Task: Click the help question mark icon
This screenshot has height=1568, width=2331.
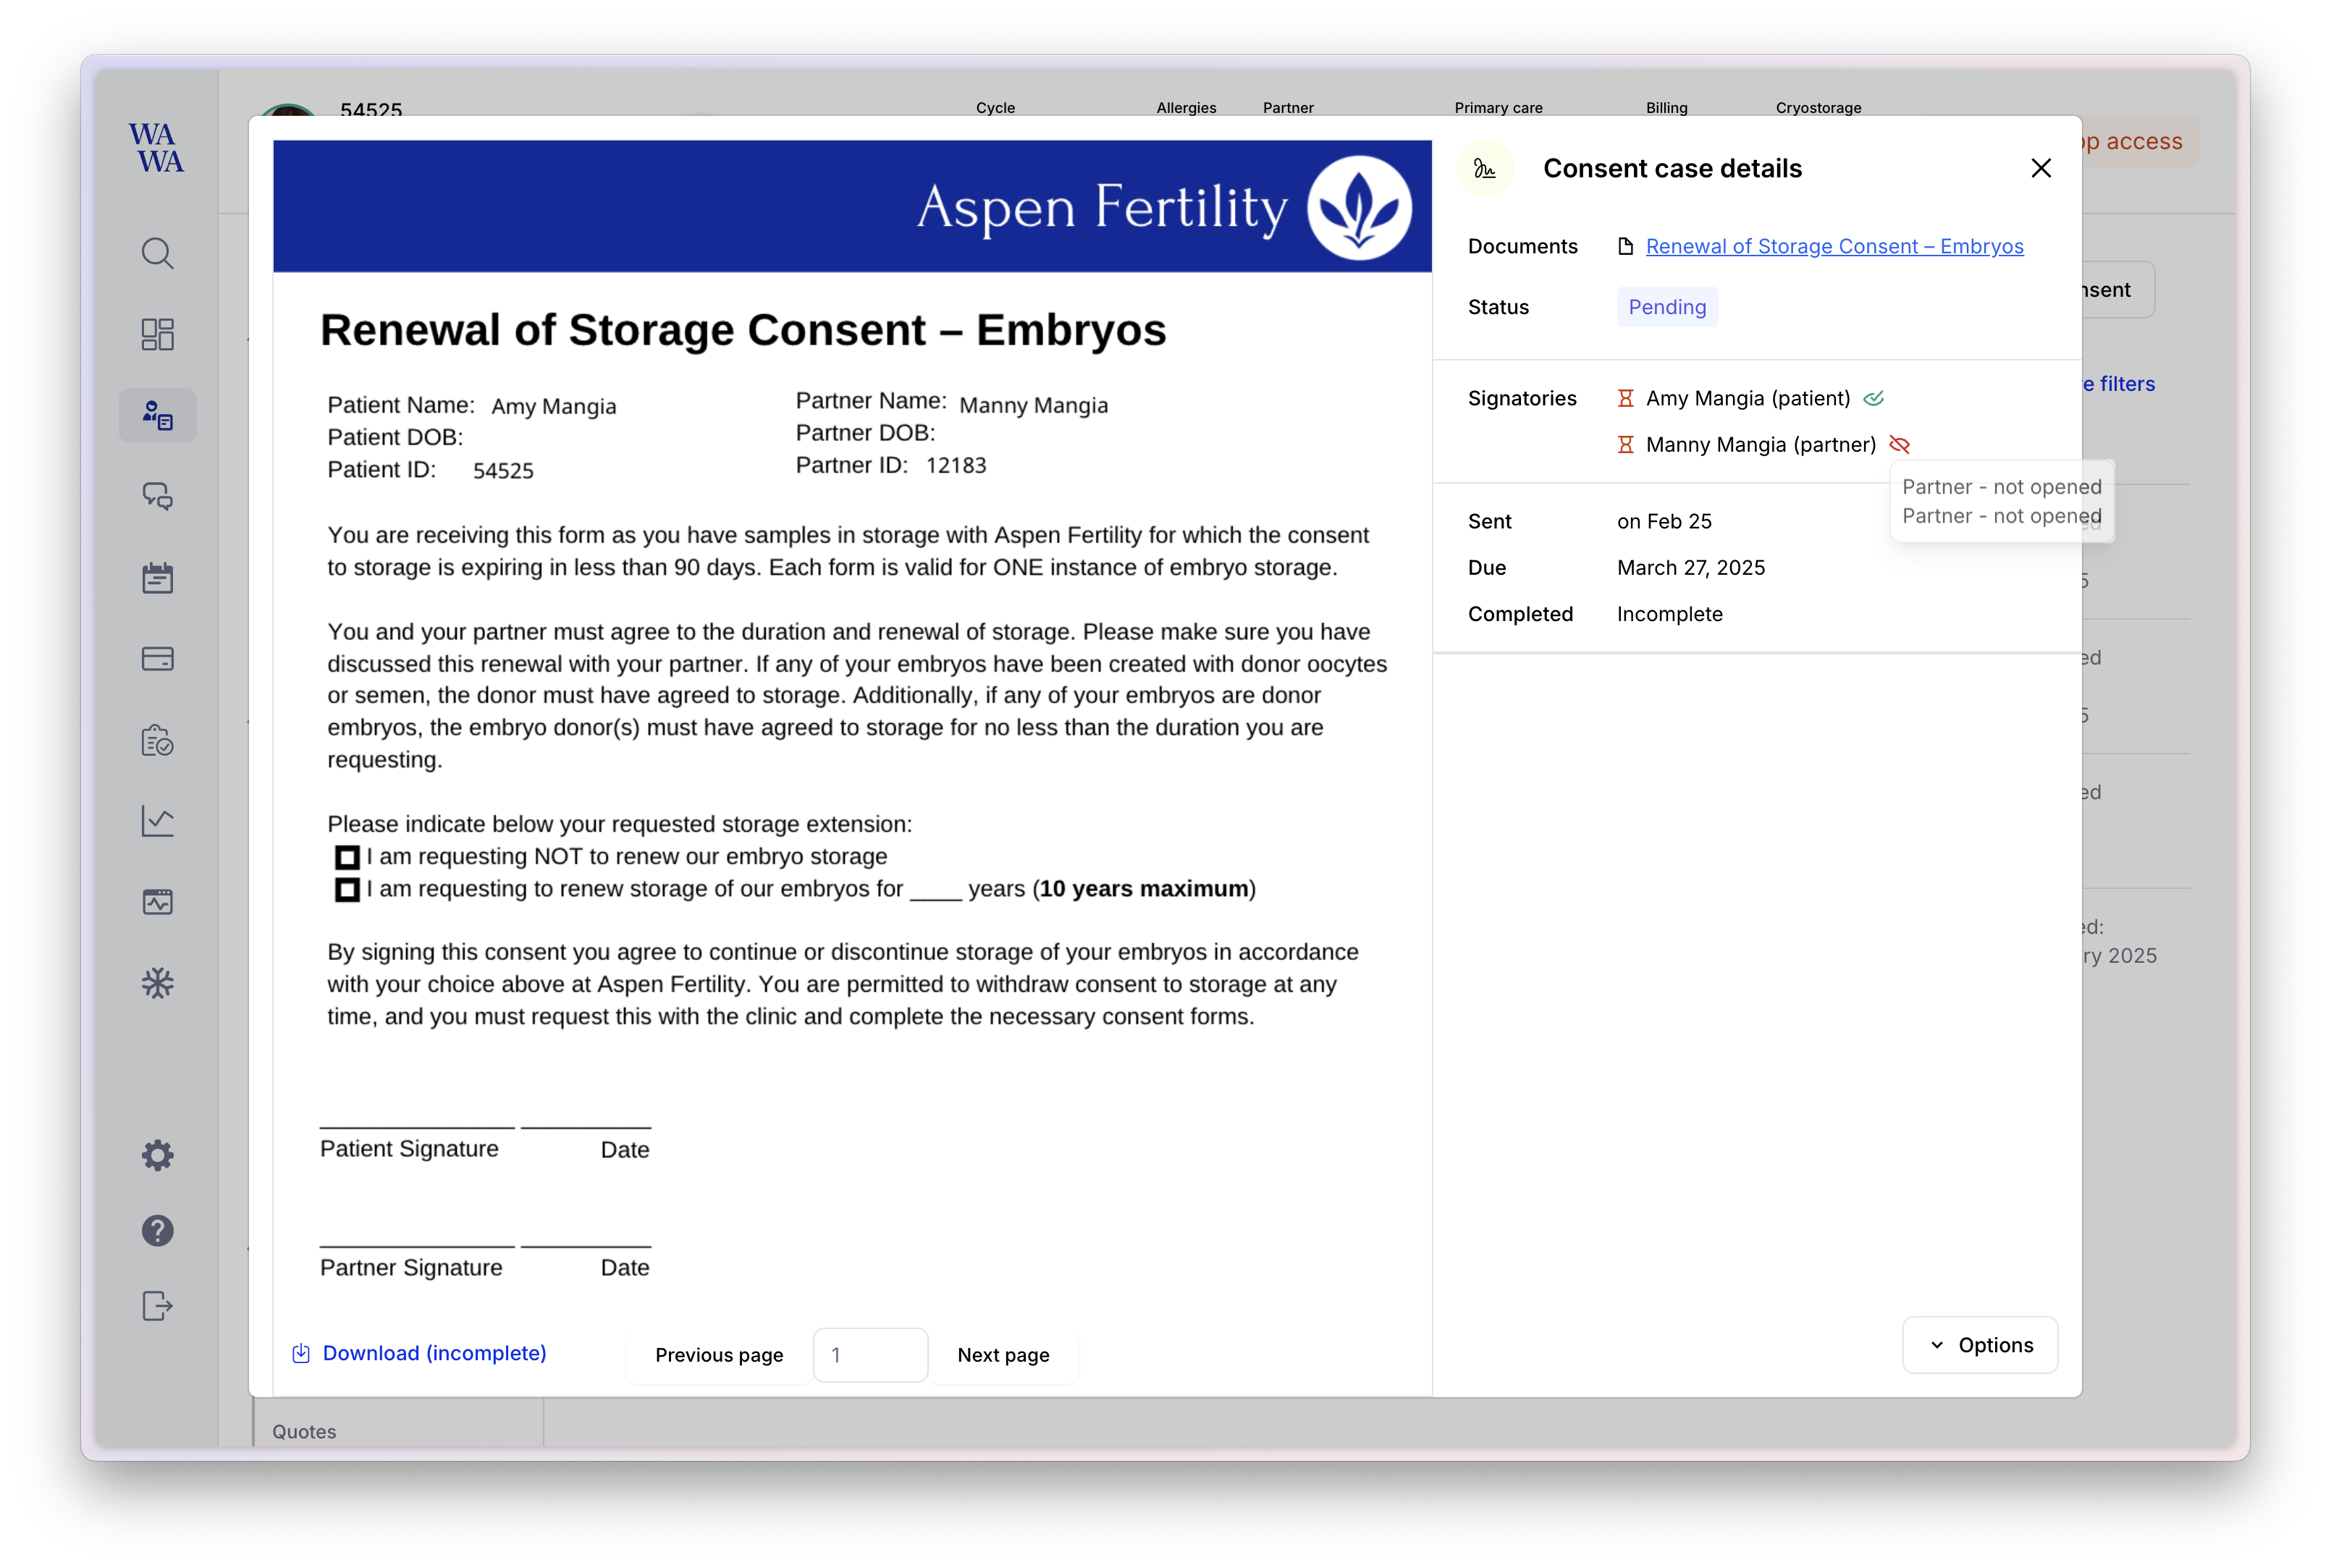Action: pos(157,1231)
